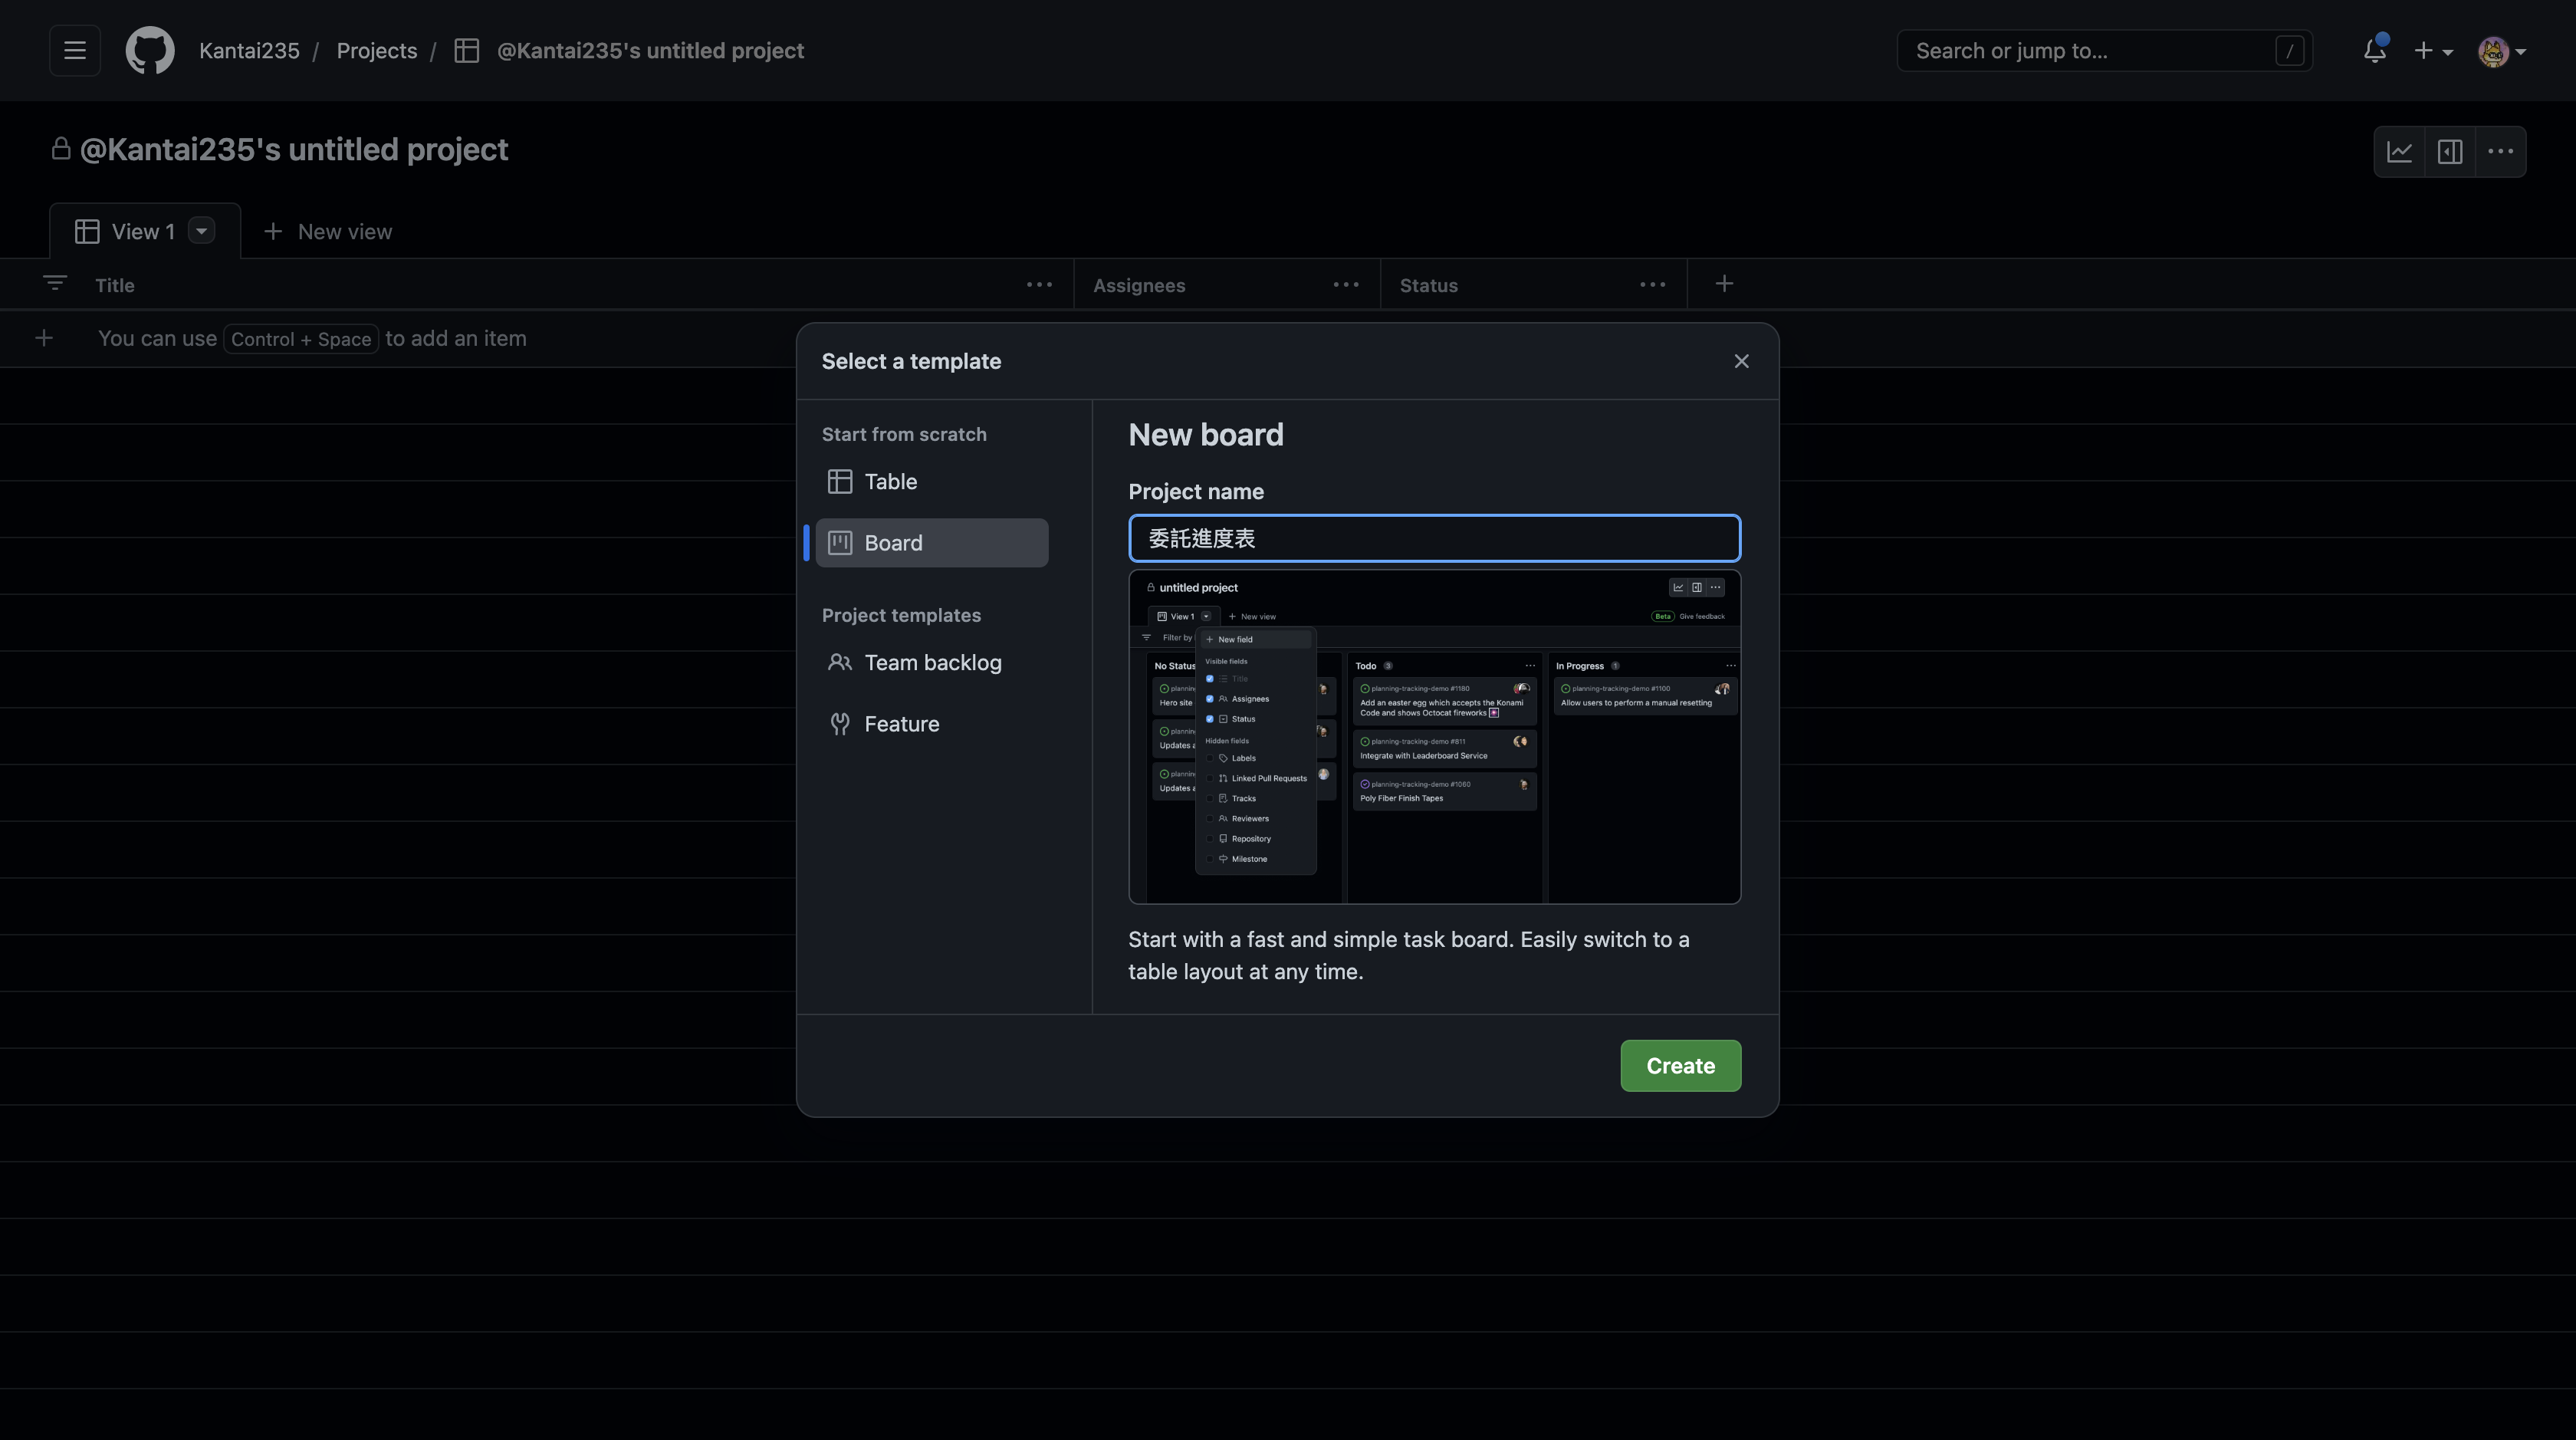Screen dimensions: 2576x1440
Task: Open Title column options menu
Action: [x=1039, y=285]
